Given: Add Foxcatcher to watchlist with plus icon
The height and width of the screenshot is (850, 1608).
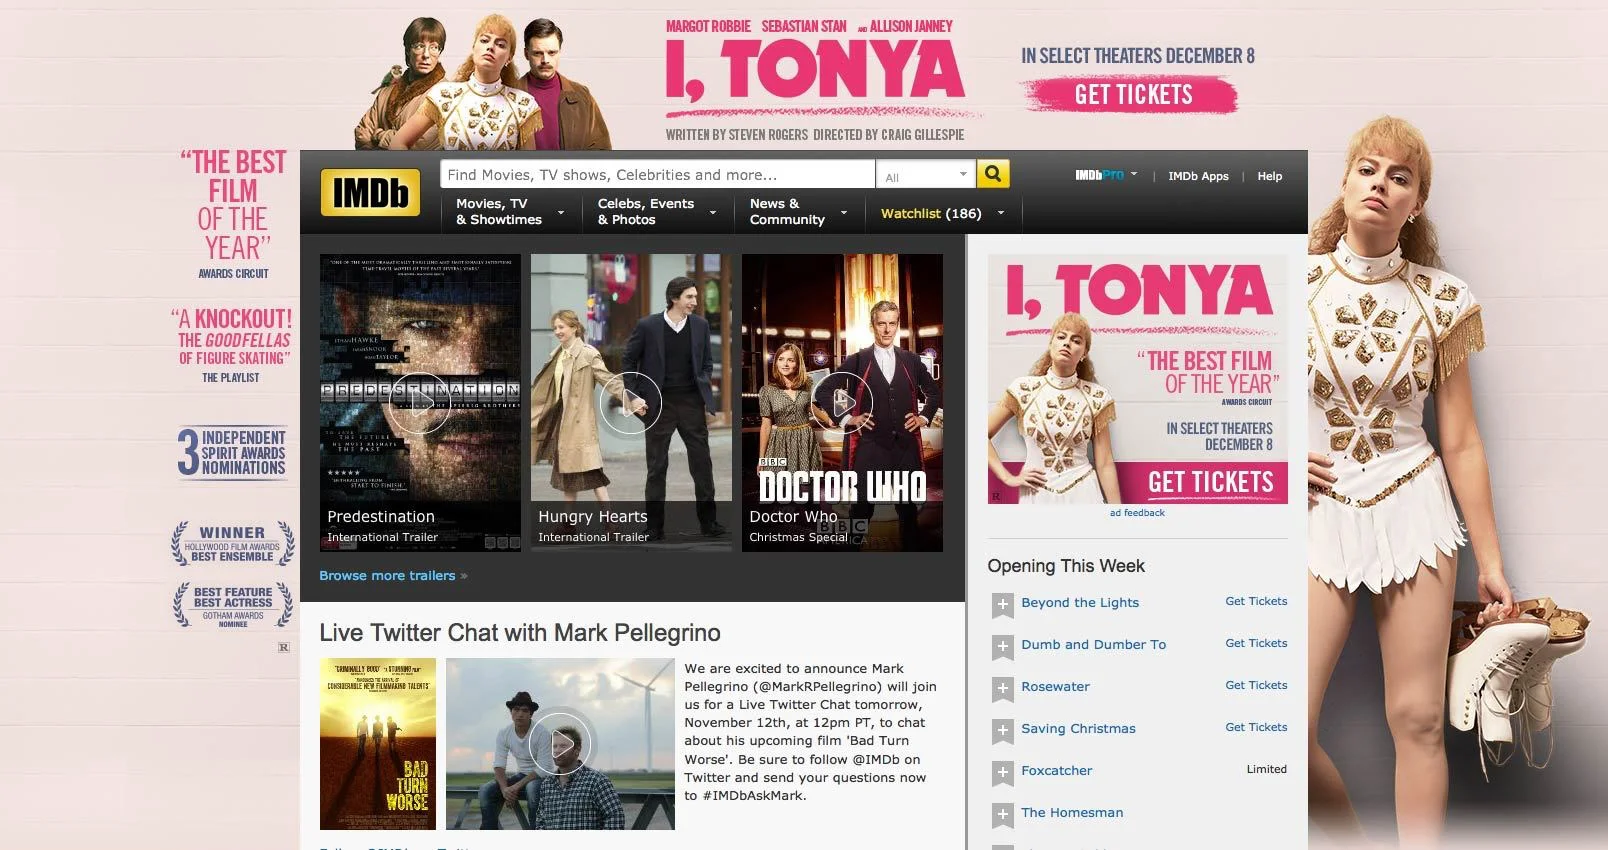Looking at the screenshot, I should point(1002,772).
